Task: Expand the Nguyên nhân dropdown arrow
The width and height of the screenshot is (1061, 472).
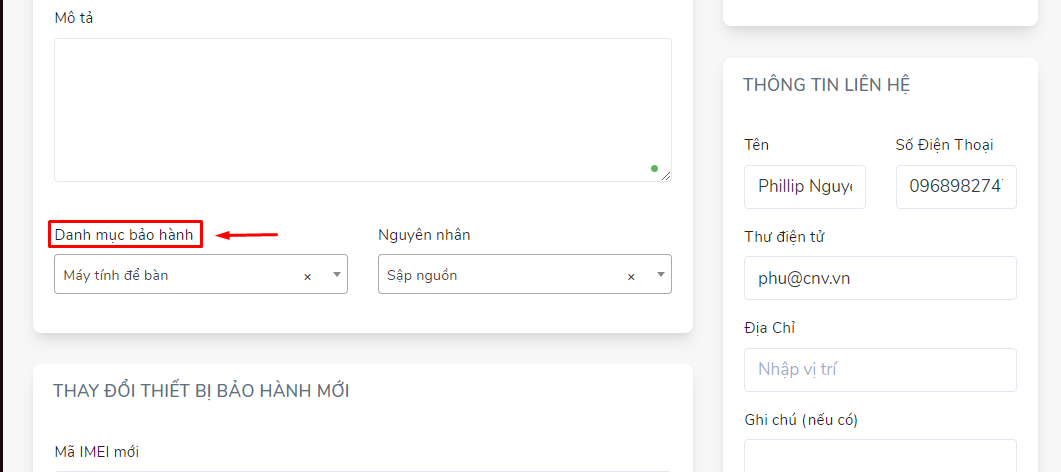Action: [x=661, y=275]
